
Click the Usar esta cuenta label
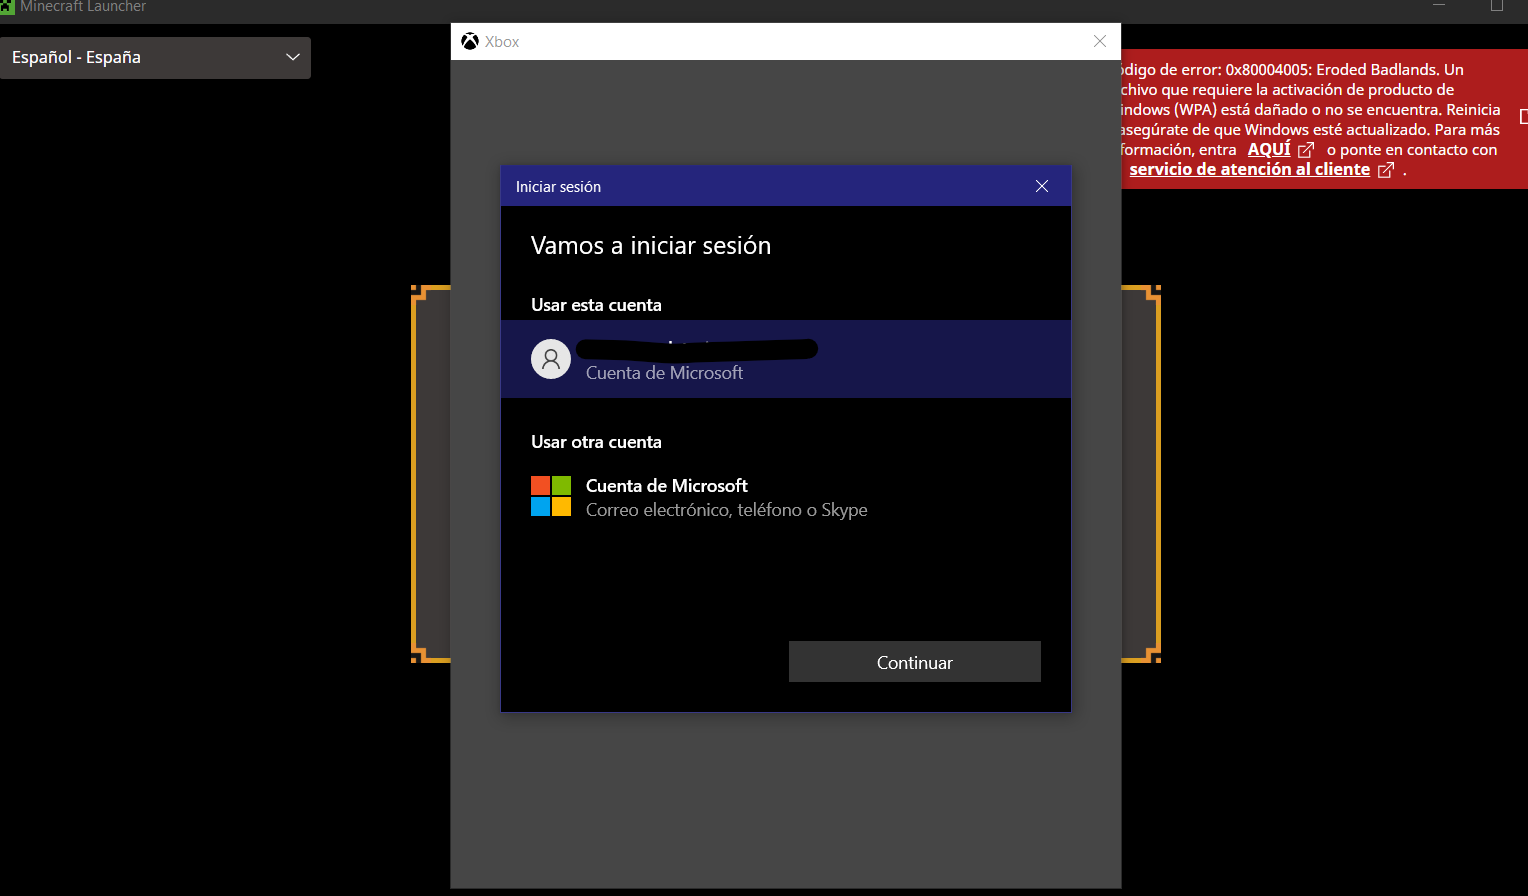[x=596, y=305]
